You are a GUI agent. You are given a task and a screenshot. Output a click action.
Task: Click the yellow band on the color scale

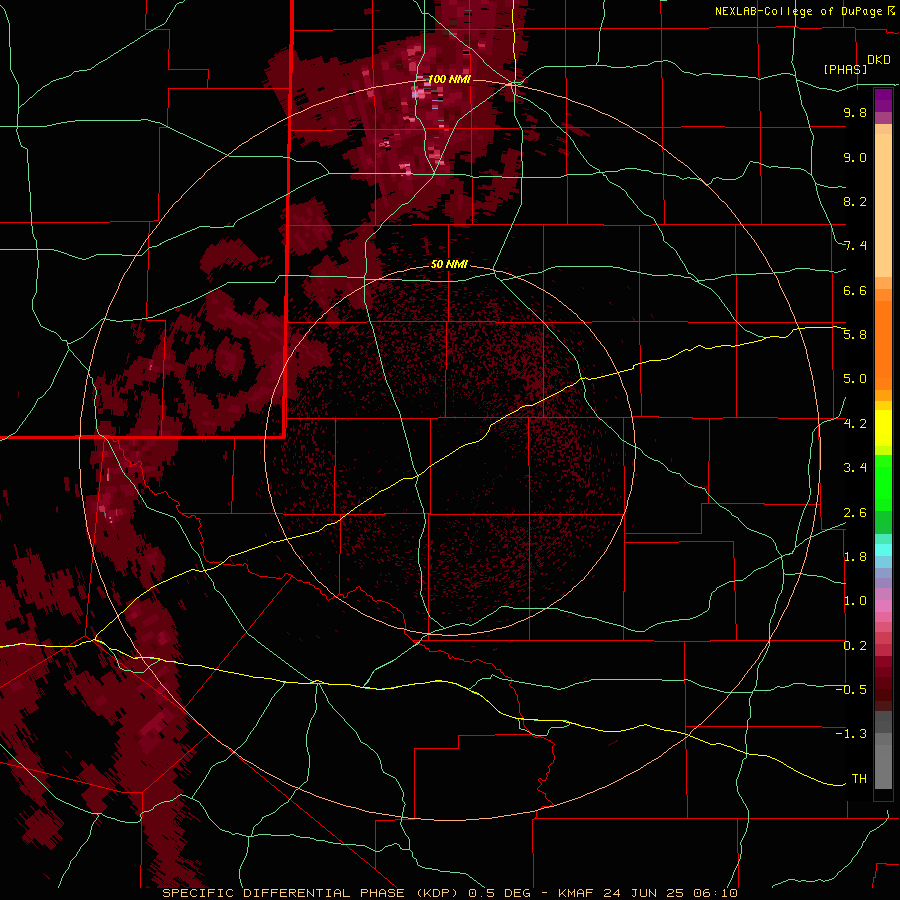[883, 428]
